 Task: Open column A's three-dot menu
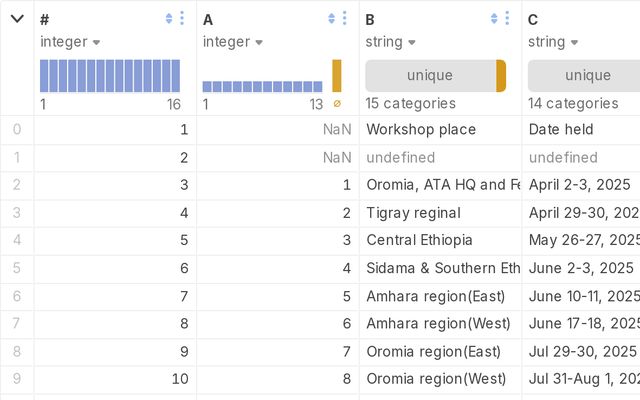pyautogui.click(x=344, y=19)
